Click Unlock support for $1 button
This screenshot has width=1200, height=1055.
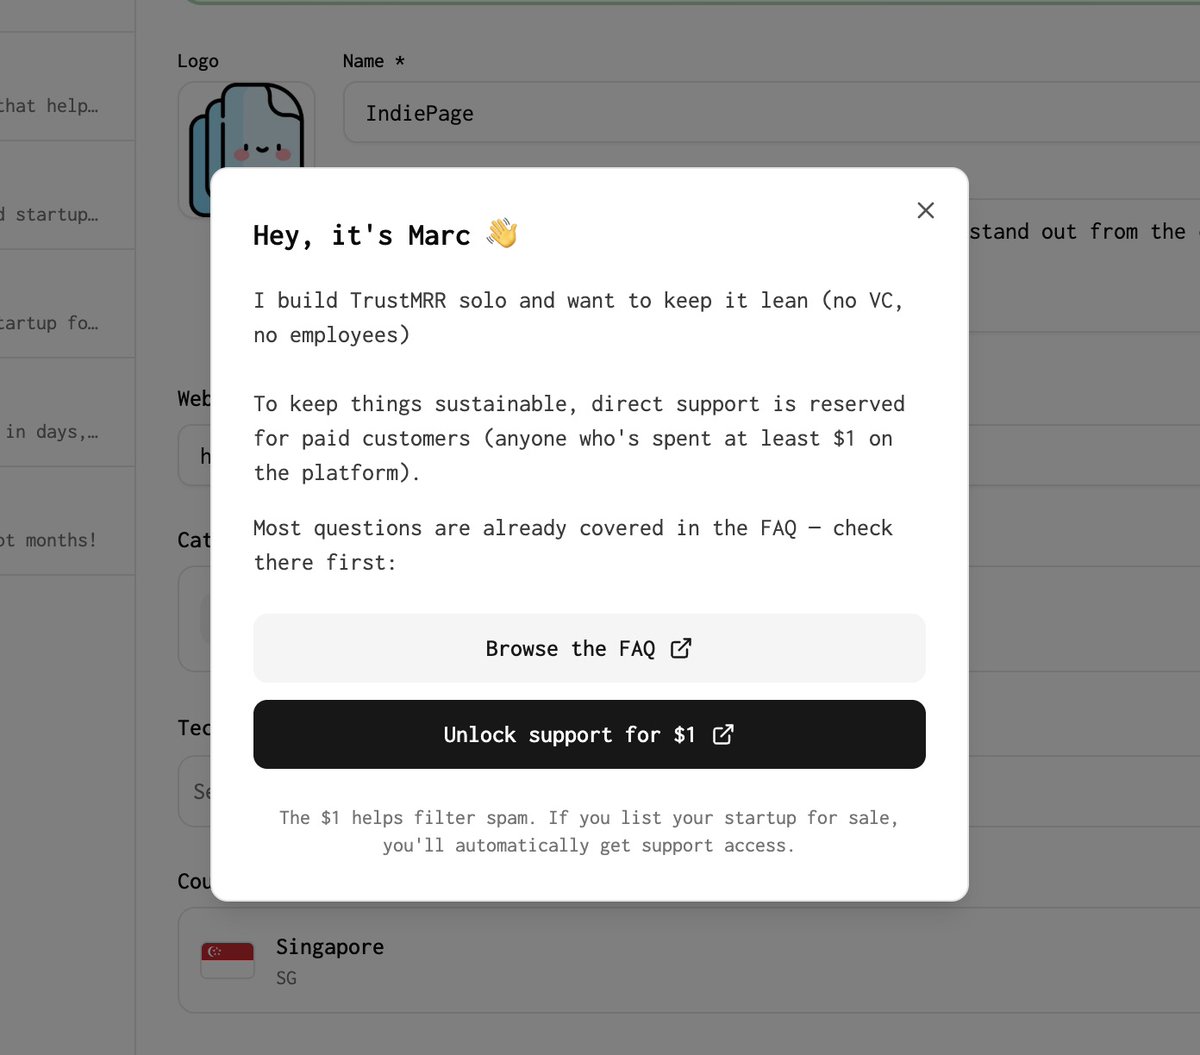tap(589, 734)
